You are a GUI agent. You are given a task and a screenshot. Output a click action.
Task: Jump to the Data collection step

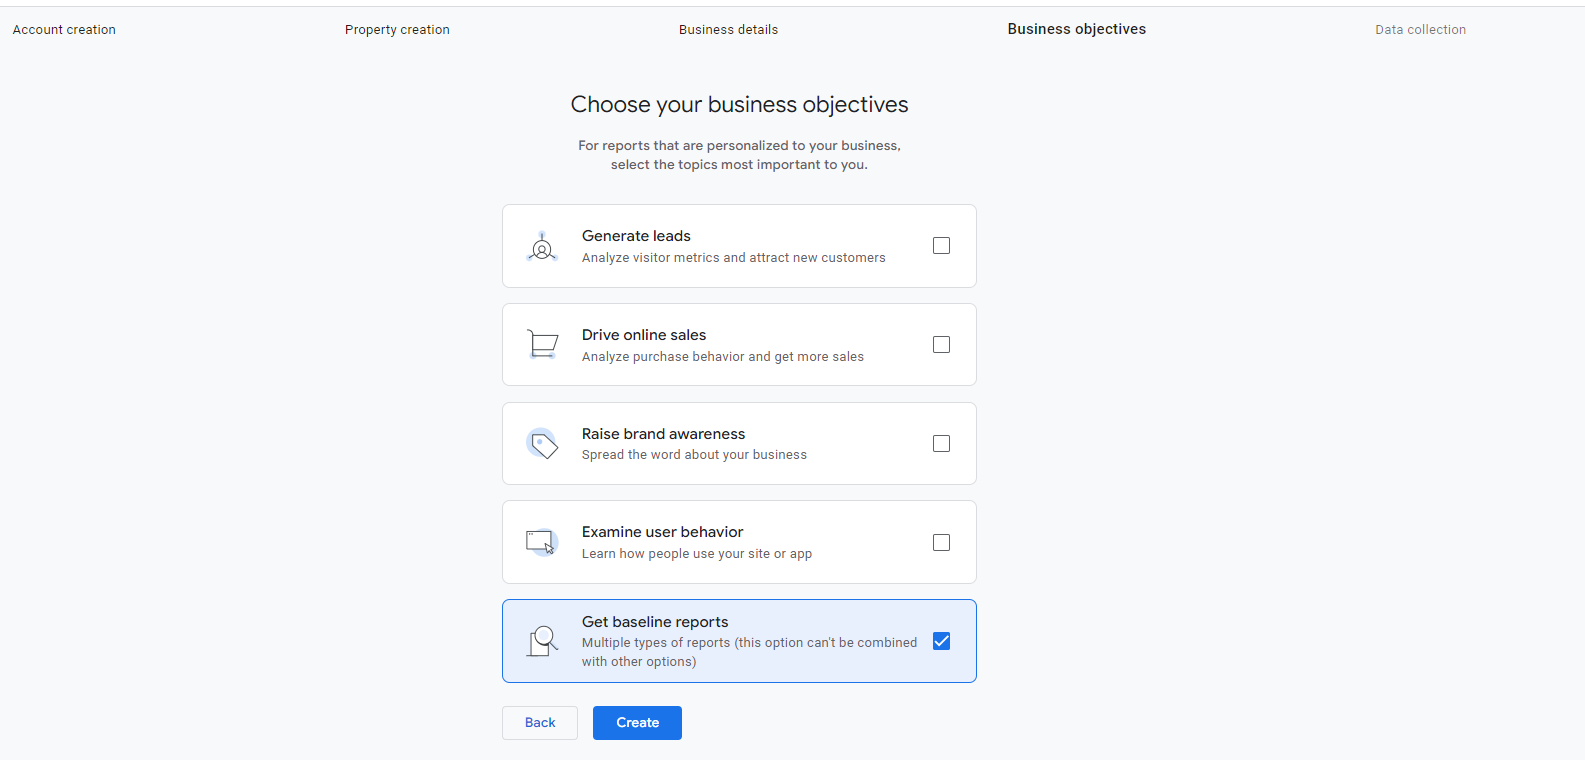[x=1420, y=30]
